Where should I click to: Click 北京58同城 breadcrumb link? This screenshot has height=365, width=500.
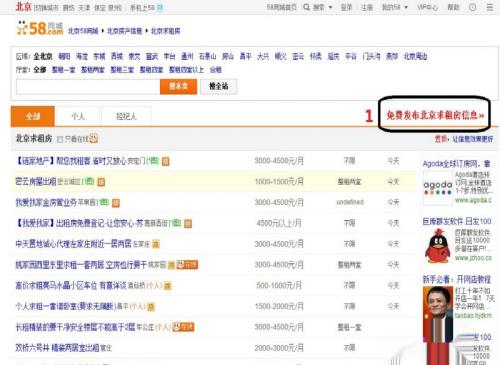(83, 31)
